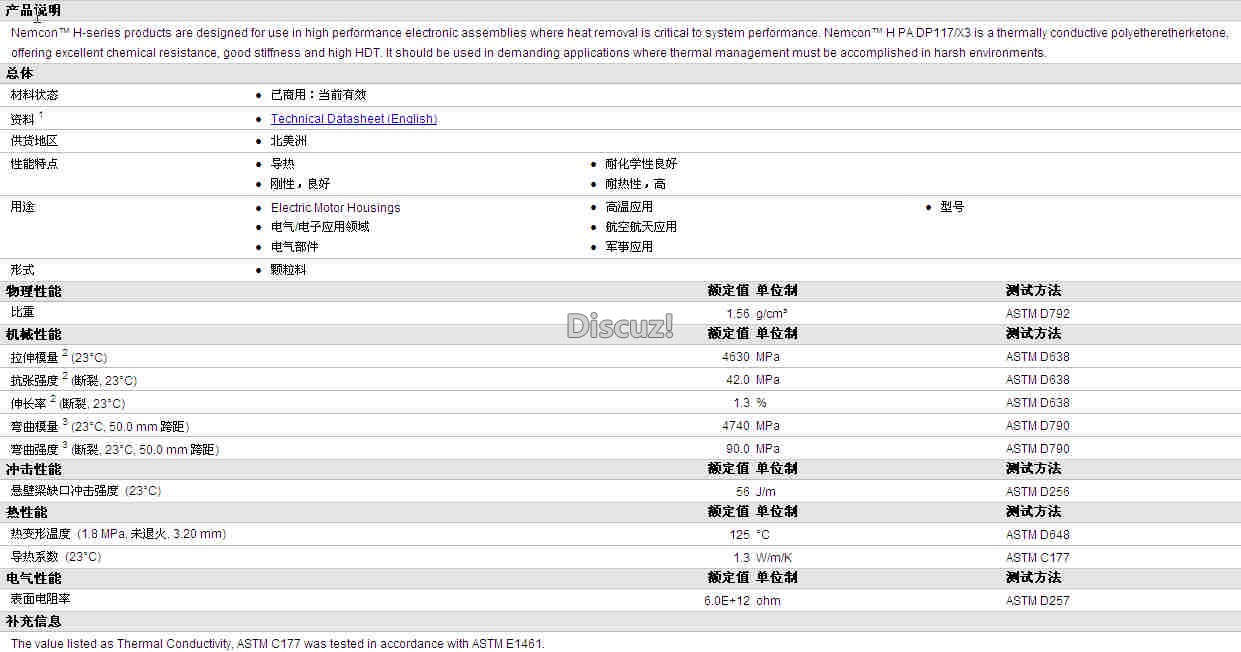Select the 航空航天应用 entry
This screenshot has width=1241, height=652.
641,227
